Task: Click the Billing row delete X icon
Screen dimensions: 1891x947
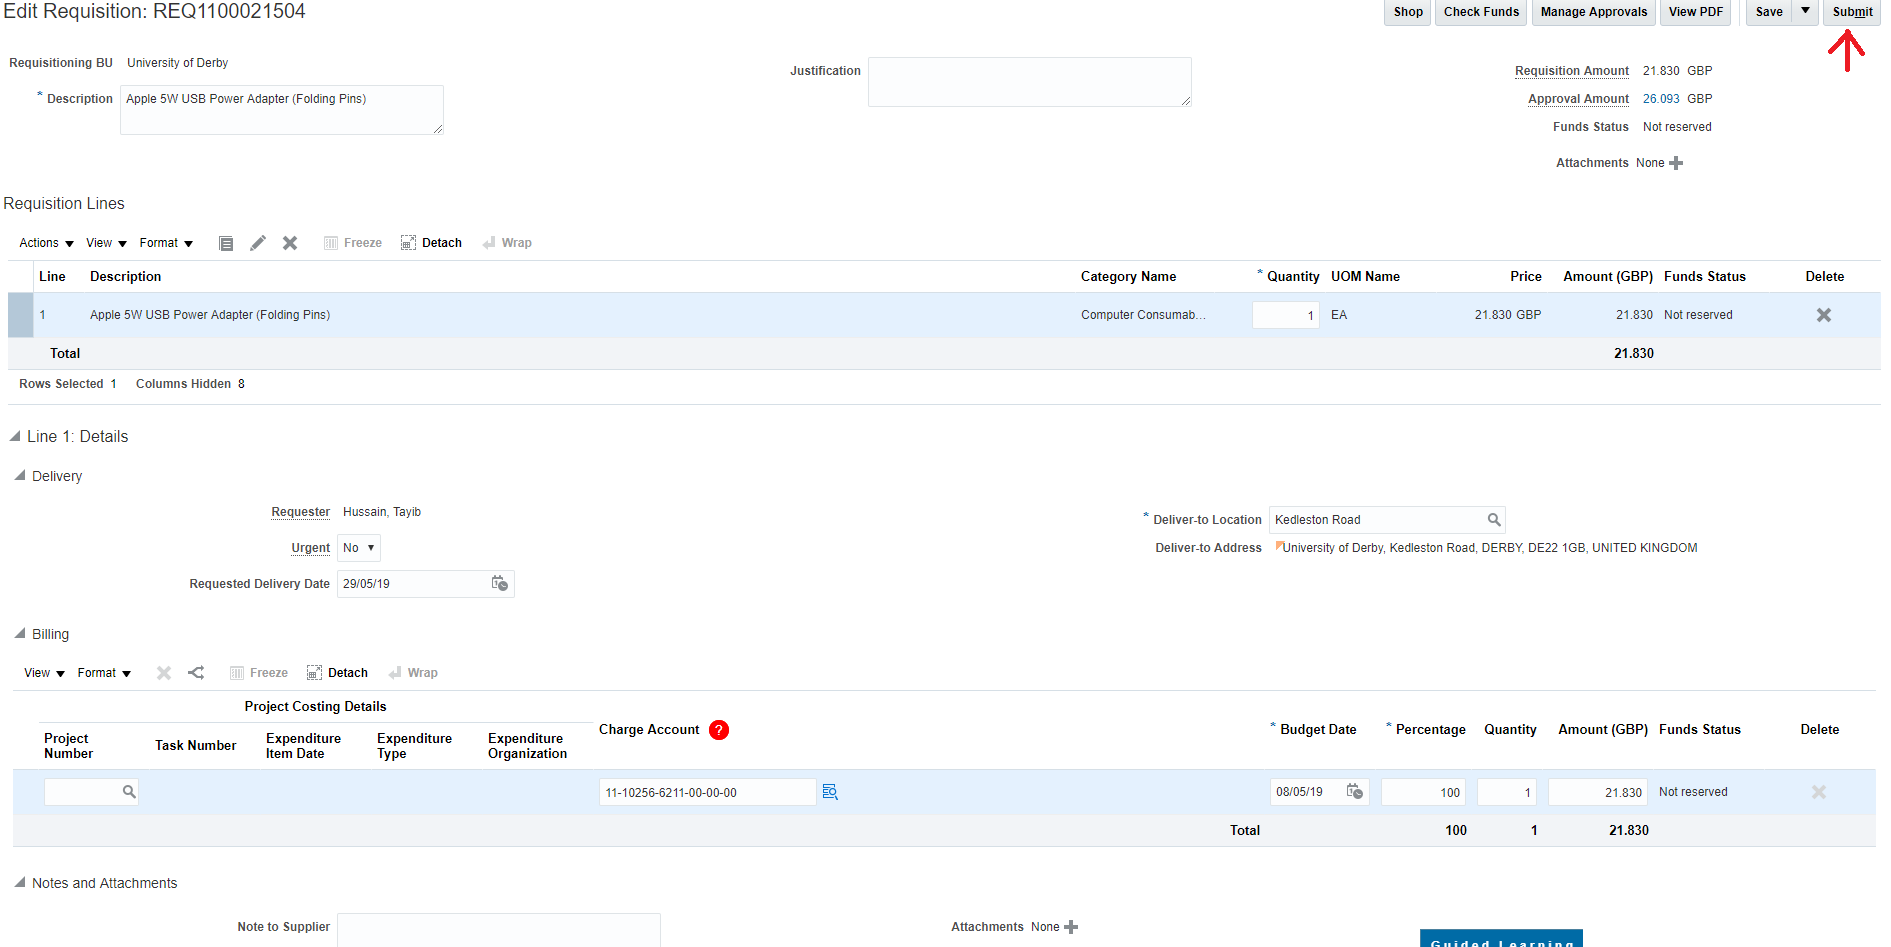Action: click(1819, 792)
